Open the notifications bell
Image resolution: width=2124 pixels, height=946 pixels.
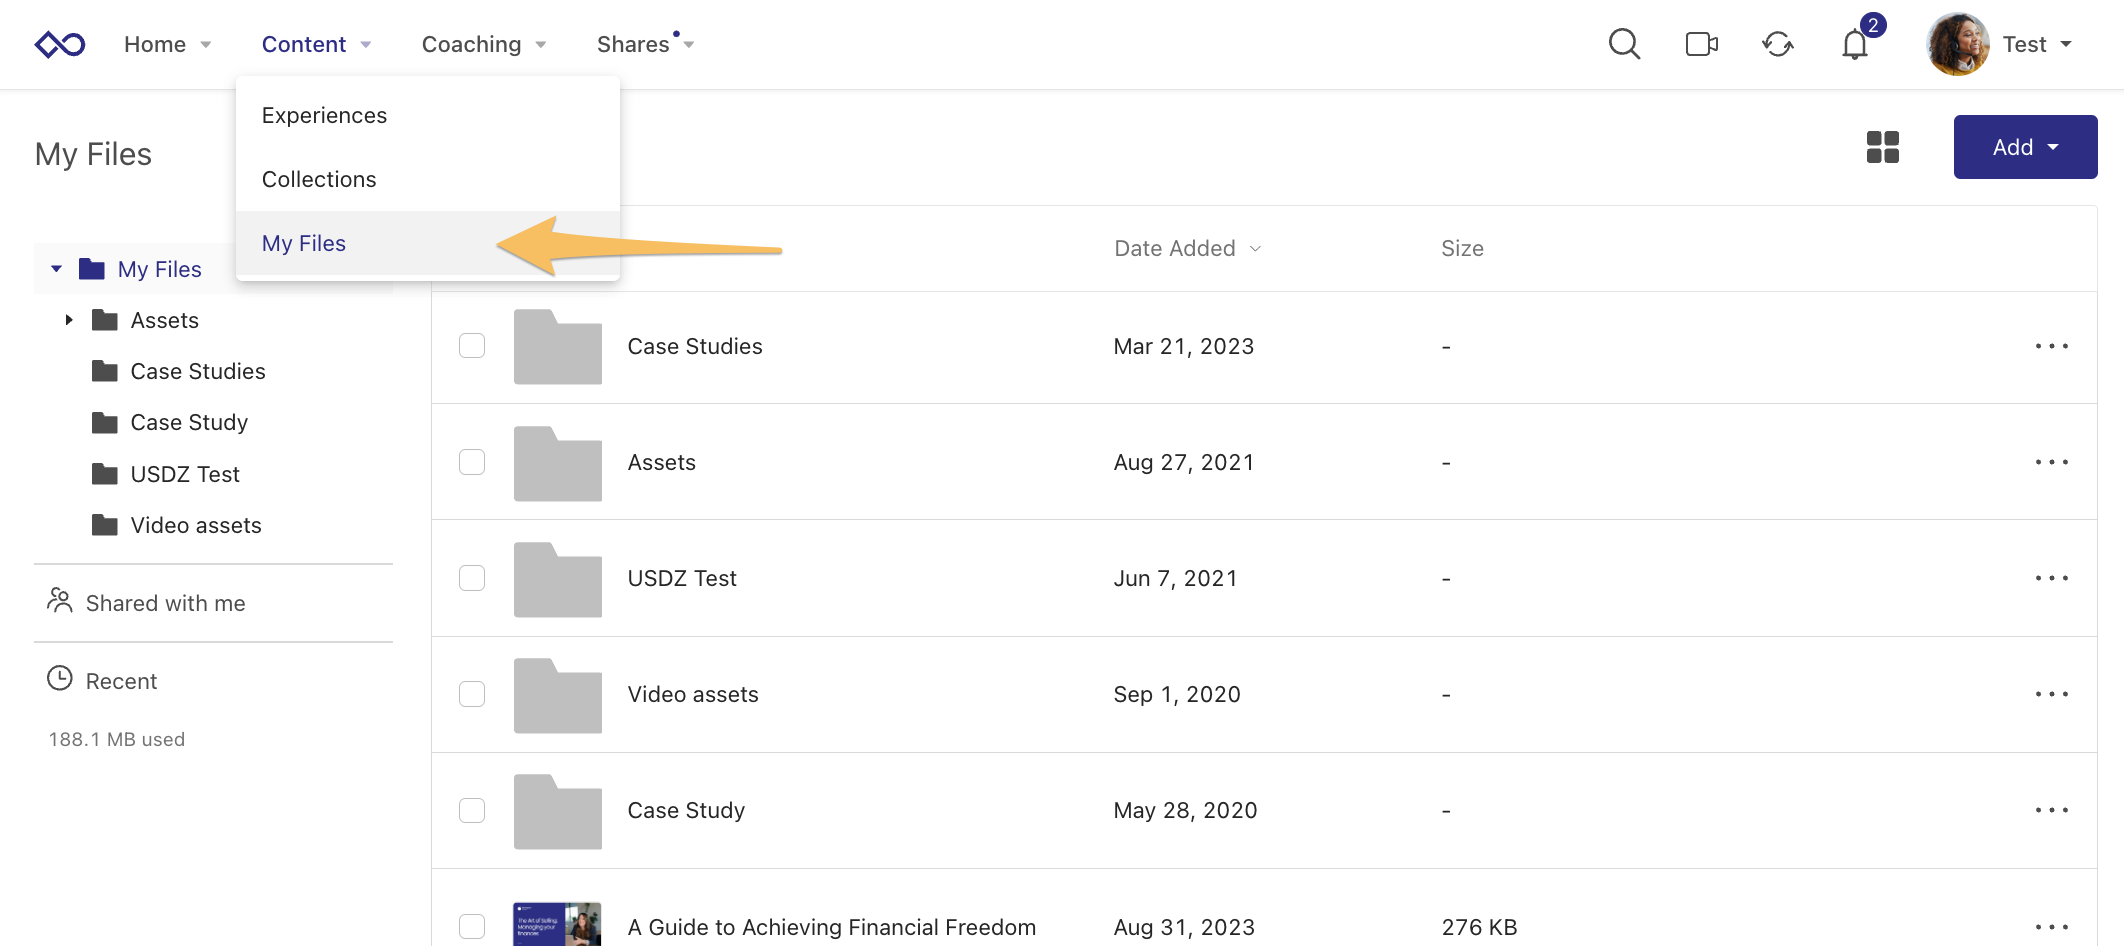pyautogui.click(x=1855, y=45)
